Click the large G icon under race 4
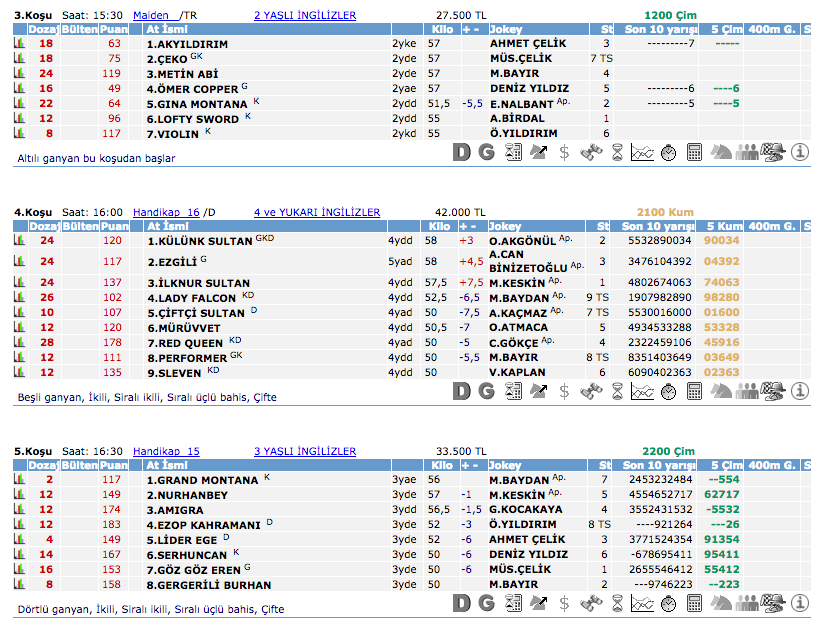This screenshot has width=837, height=640. [x=487, y=391]
